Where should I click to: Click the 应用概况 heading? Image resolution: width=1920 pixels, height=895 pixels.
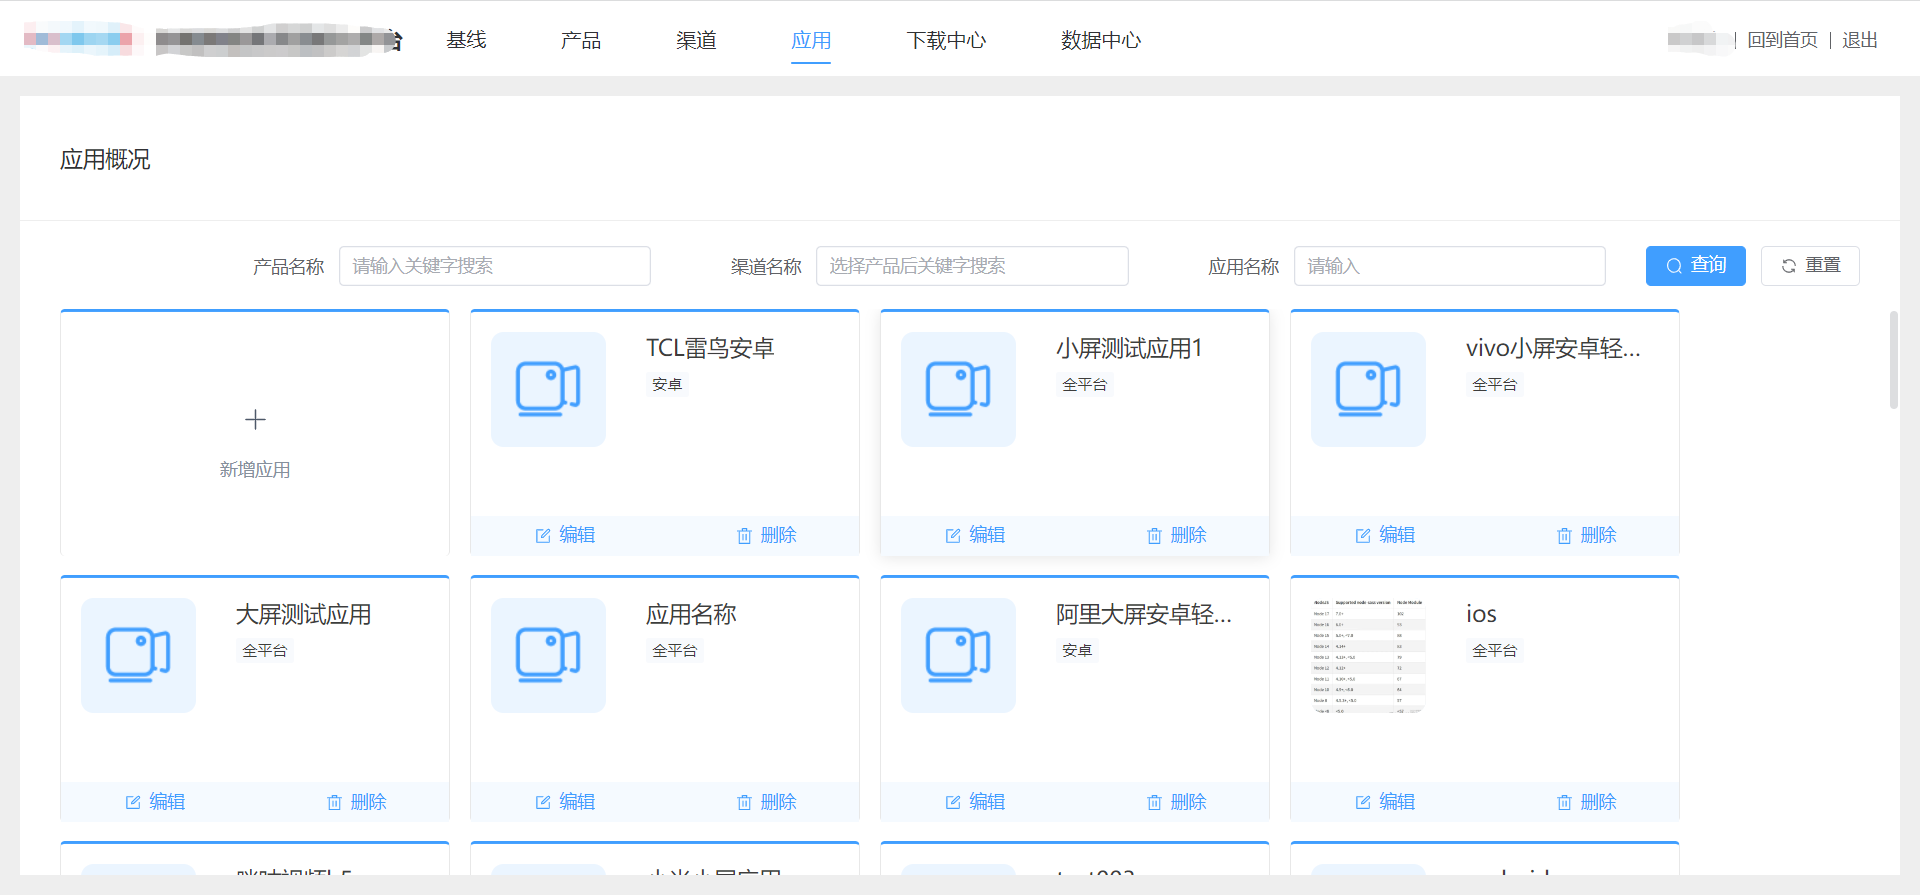coord(105,160)
